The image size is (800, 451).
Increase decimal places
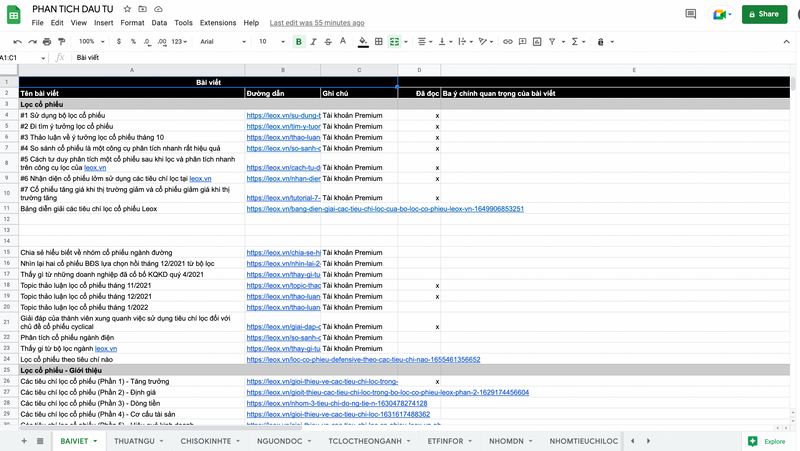pyautogui.click(x=162, y=42)
